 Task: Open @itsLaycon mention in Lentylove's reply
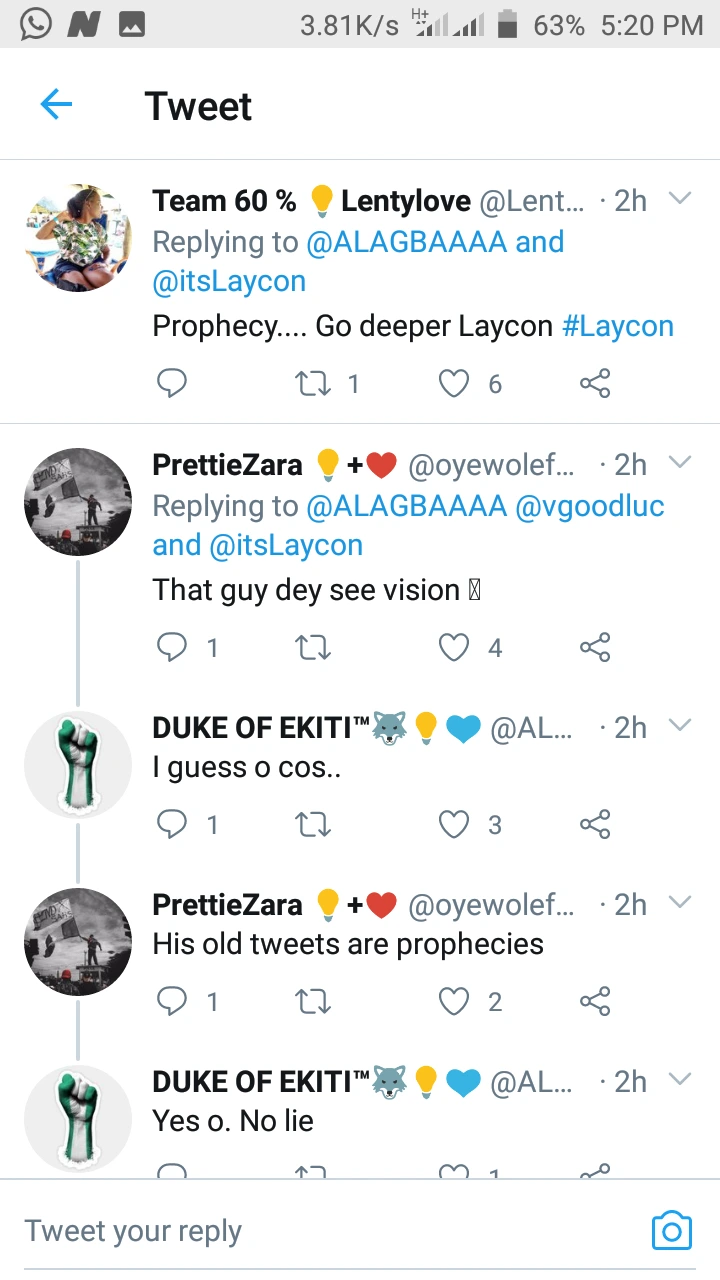point(229,282)
